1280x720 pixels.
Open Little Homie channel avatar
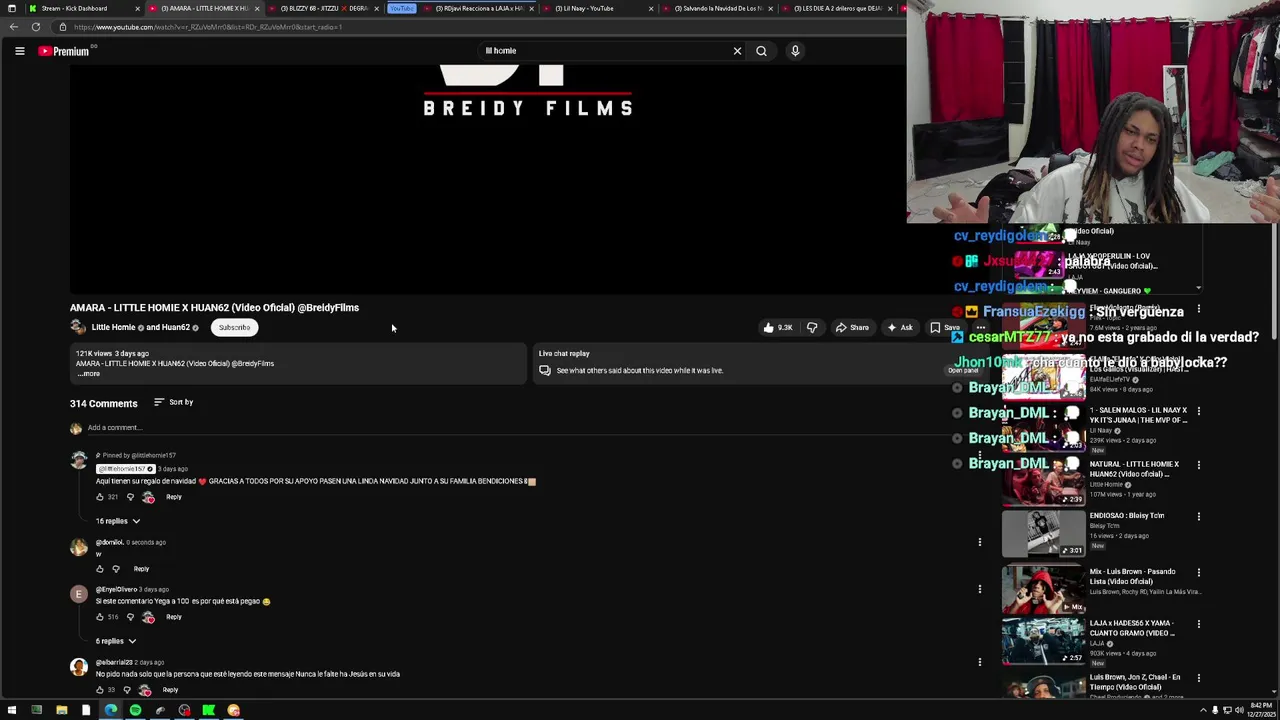78,327
